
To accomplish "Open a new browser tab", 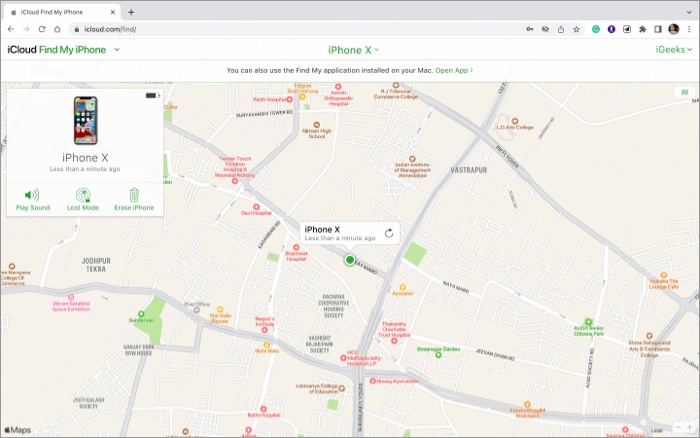I will [131, 11].
